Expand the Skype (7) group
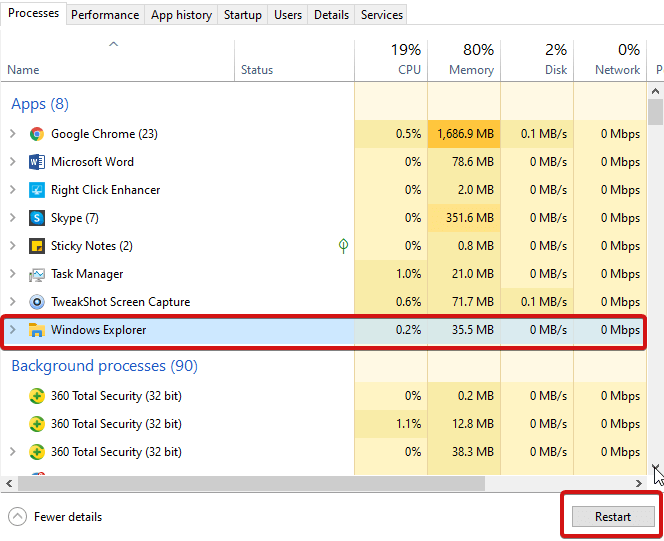 click(13, 218)
